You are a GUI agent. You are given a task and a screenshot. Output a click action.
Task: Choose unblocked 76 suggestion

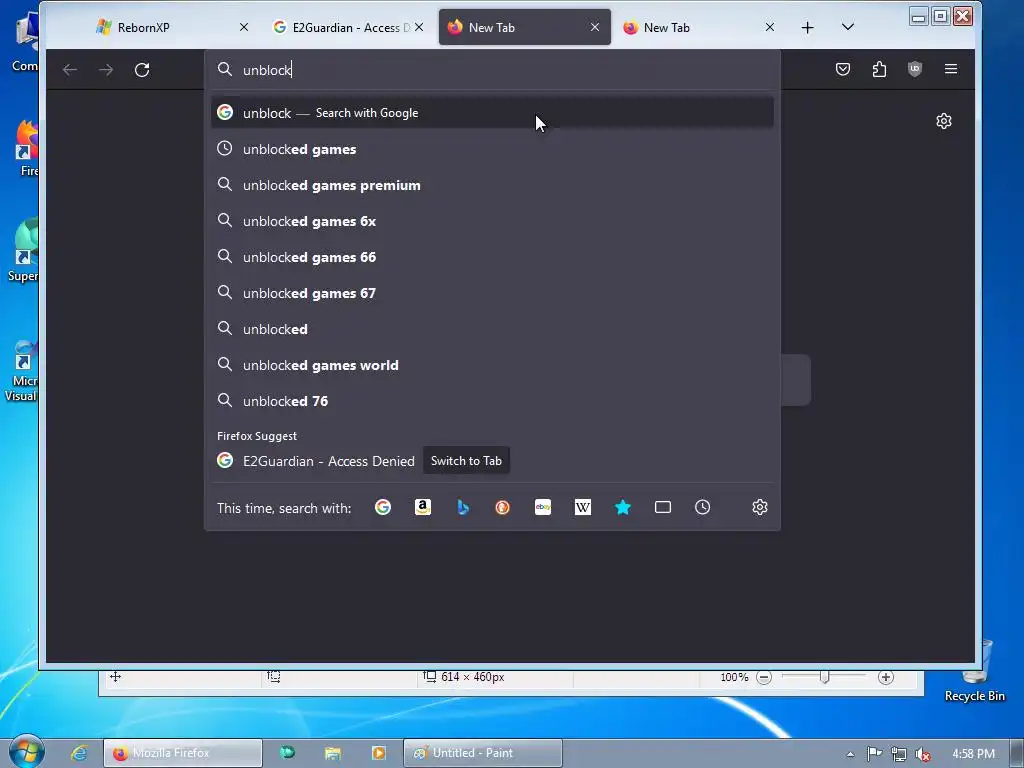(x=492, y=401)
